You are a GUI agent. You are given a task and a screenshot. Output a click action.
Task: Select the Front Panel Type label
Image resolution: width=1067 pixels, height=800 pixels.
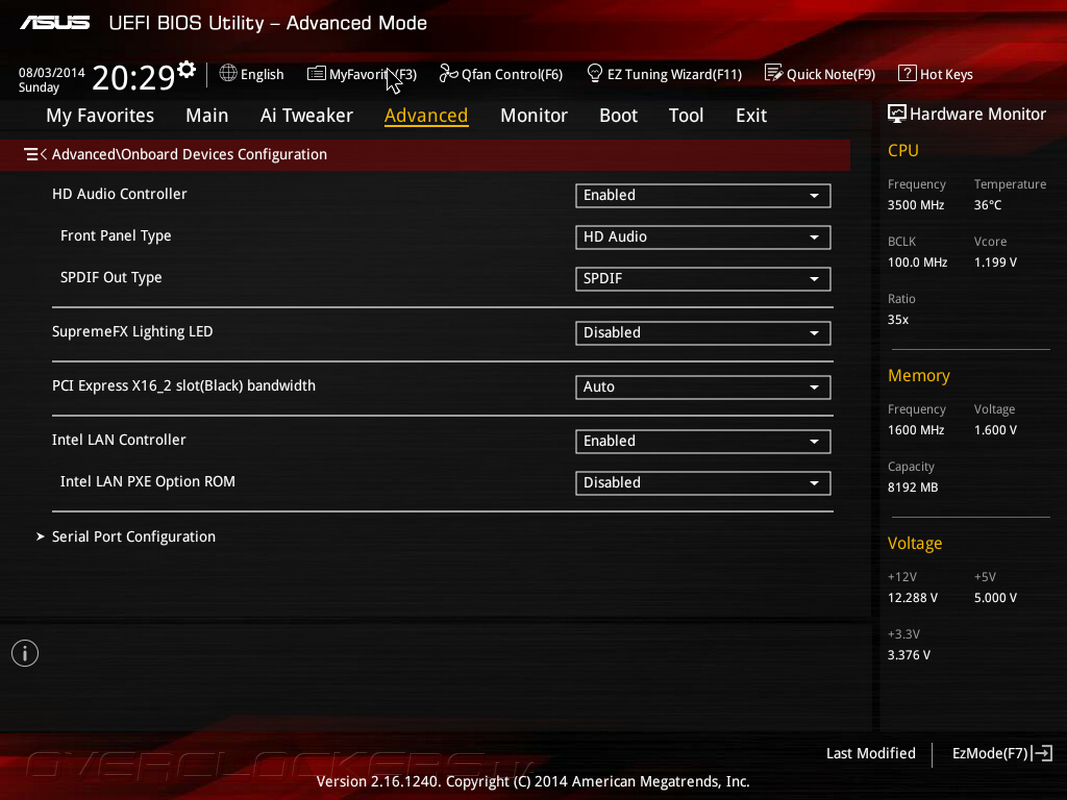pyautogui.click(x=116, y=236)
